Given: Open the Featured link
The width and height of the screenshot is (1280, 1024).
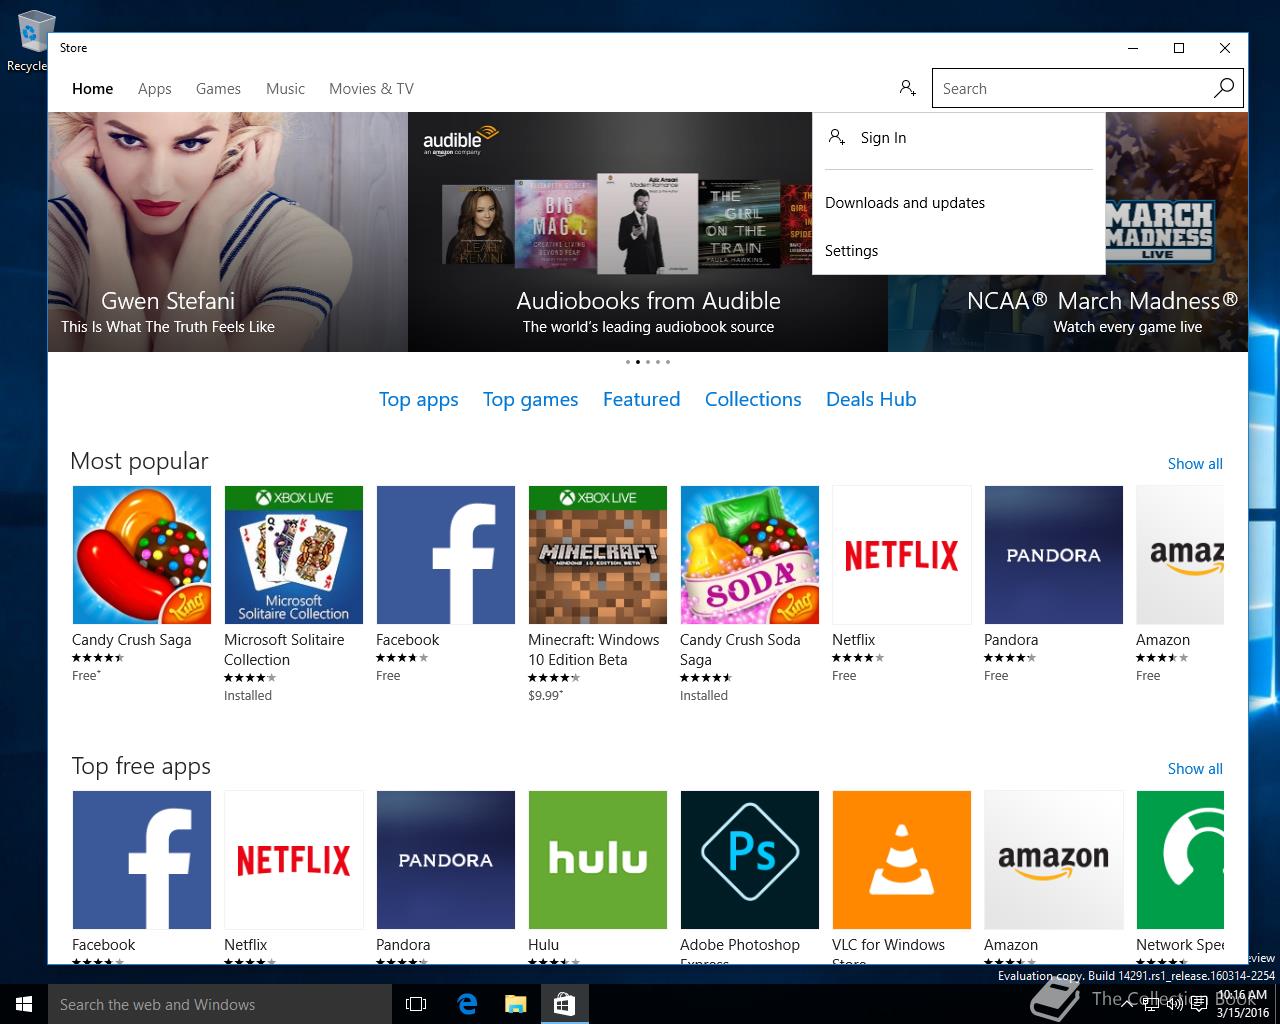Looking at the screenshot, I should 641,399.
